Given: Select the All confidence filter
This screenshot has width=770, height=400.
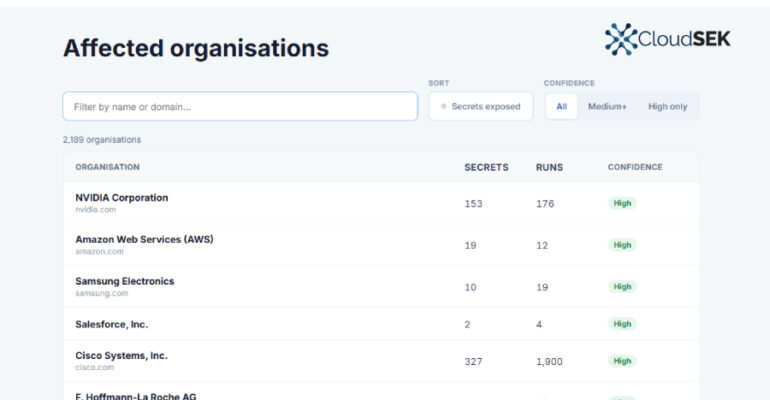Looking at the screenshot, I should pyautogui.click(x=561, y=107).
